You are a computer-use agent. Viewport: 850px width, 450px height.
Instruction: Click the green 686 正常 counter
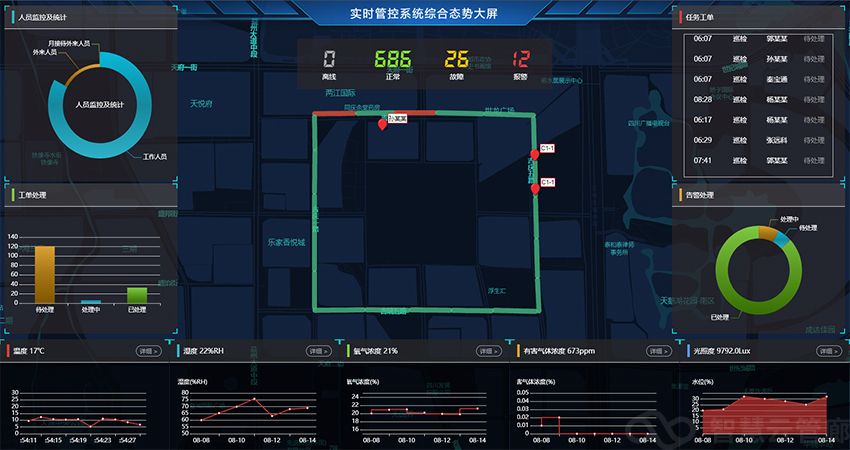393,65
